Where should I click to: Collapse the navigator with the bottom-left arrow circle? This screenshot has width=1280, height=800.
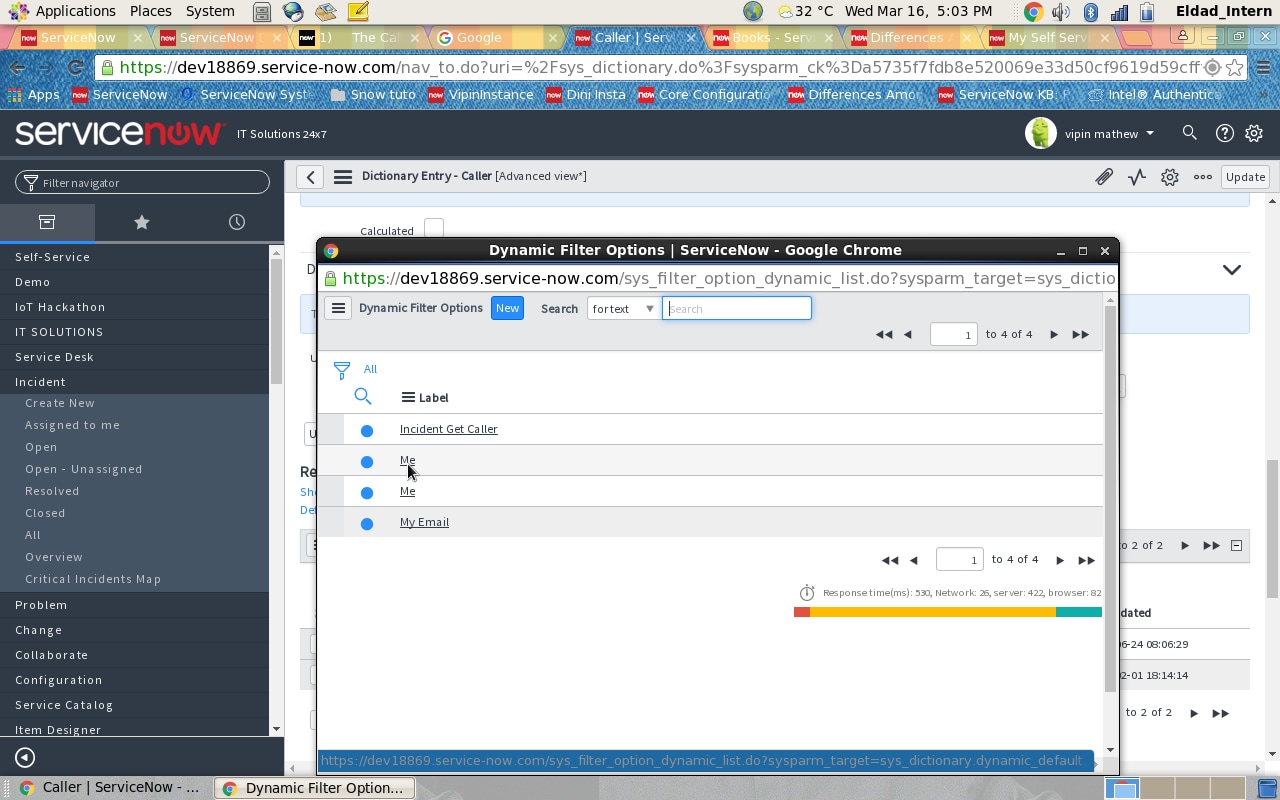tap(25, 758)
